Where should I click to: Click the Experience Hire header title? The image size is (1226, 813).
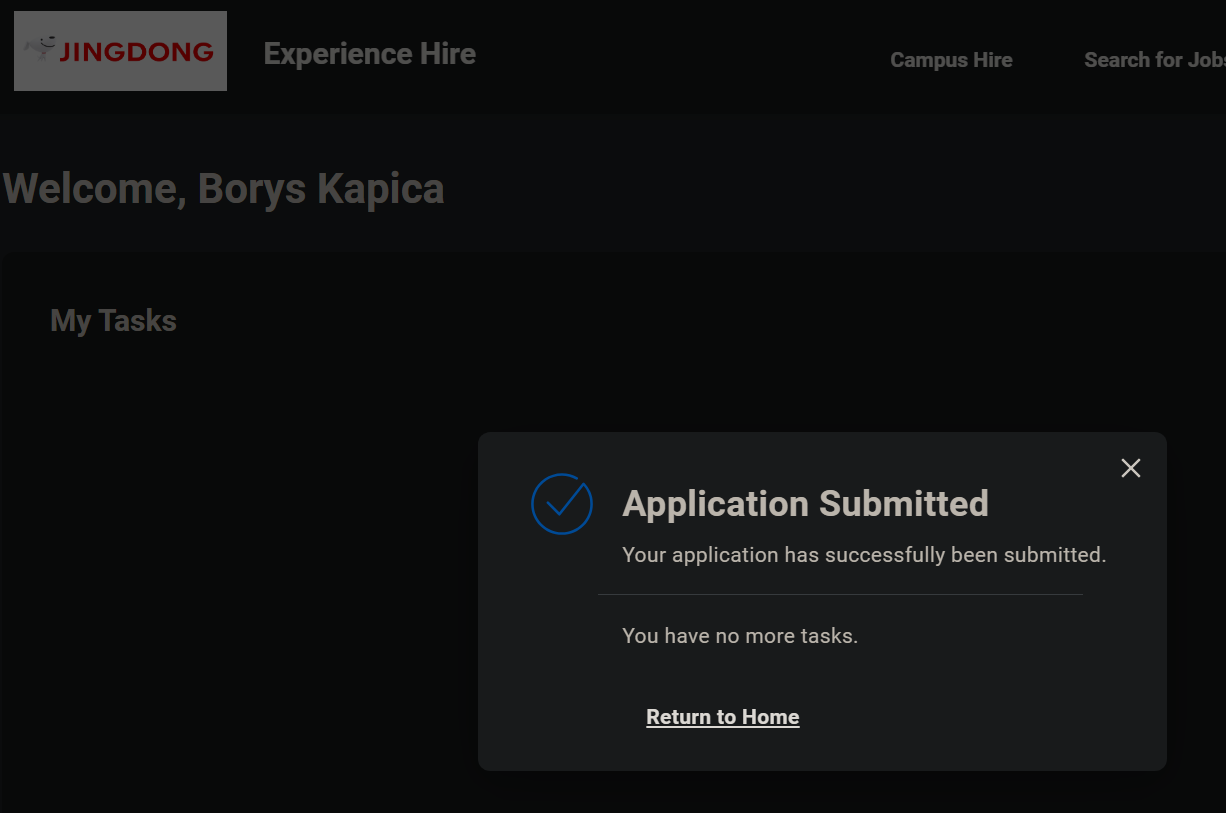pos(369,54)
